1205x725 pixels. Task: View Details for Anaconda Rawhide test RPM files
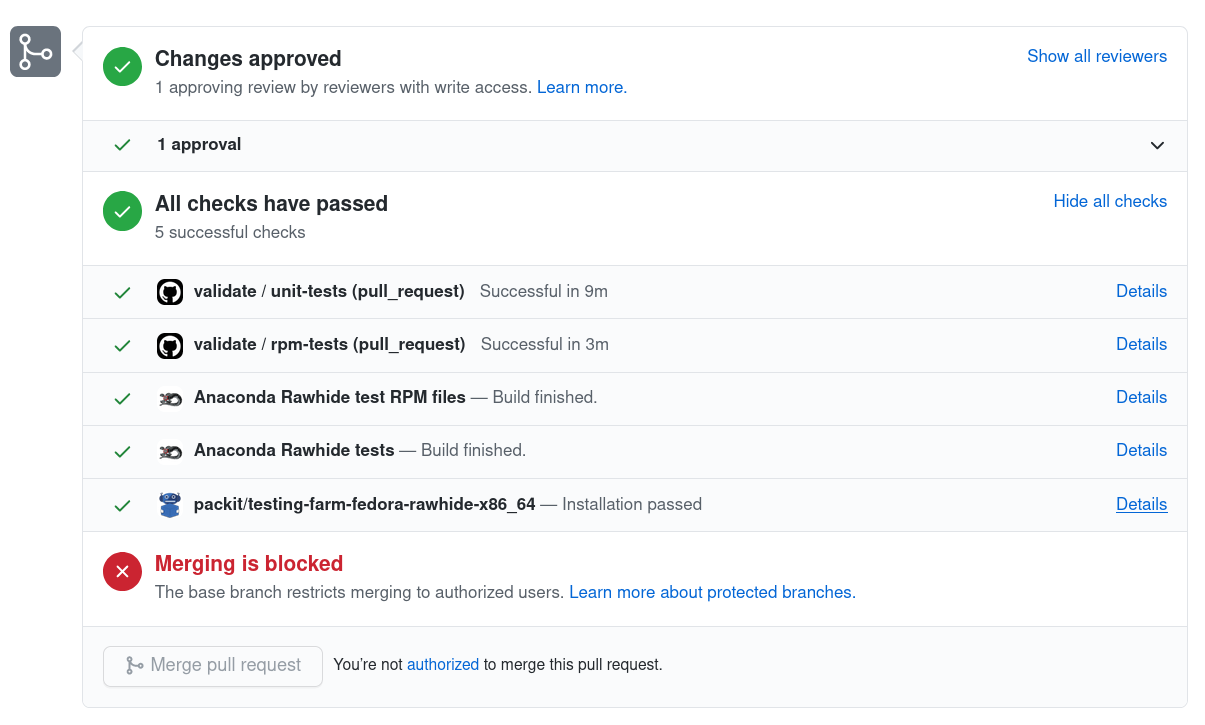point(1141,397)
